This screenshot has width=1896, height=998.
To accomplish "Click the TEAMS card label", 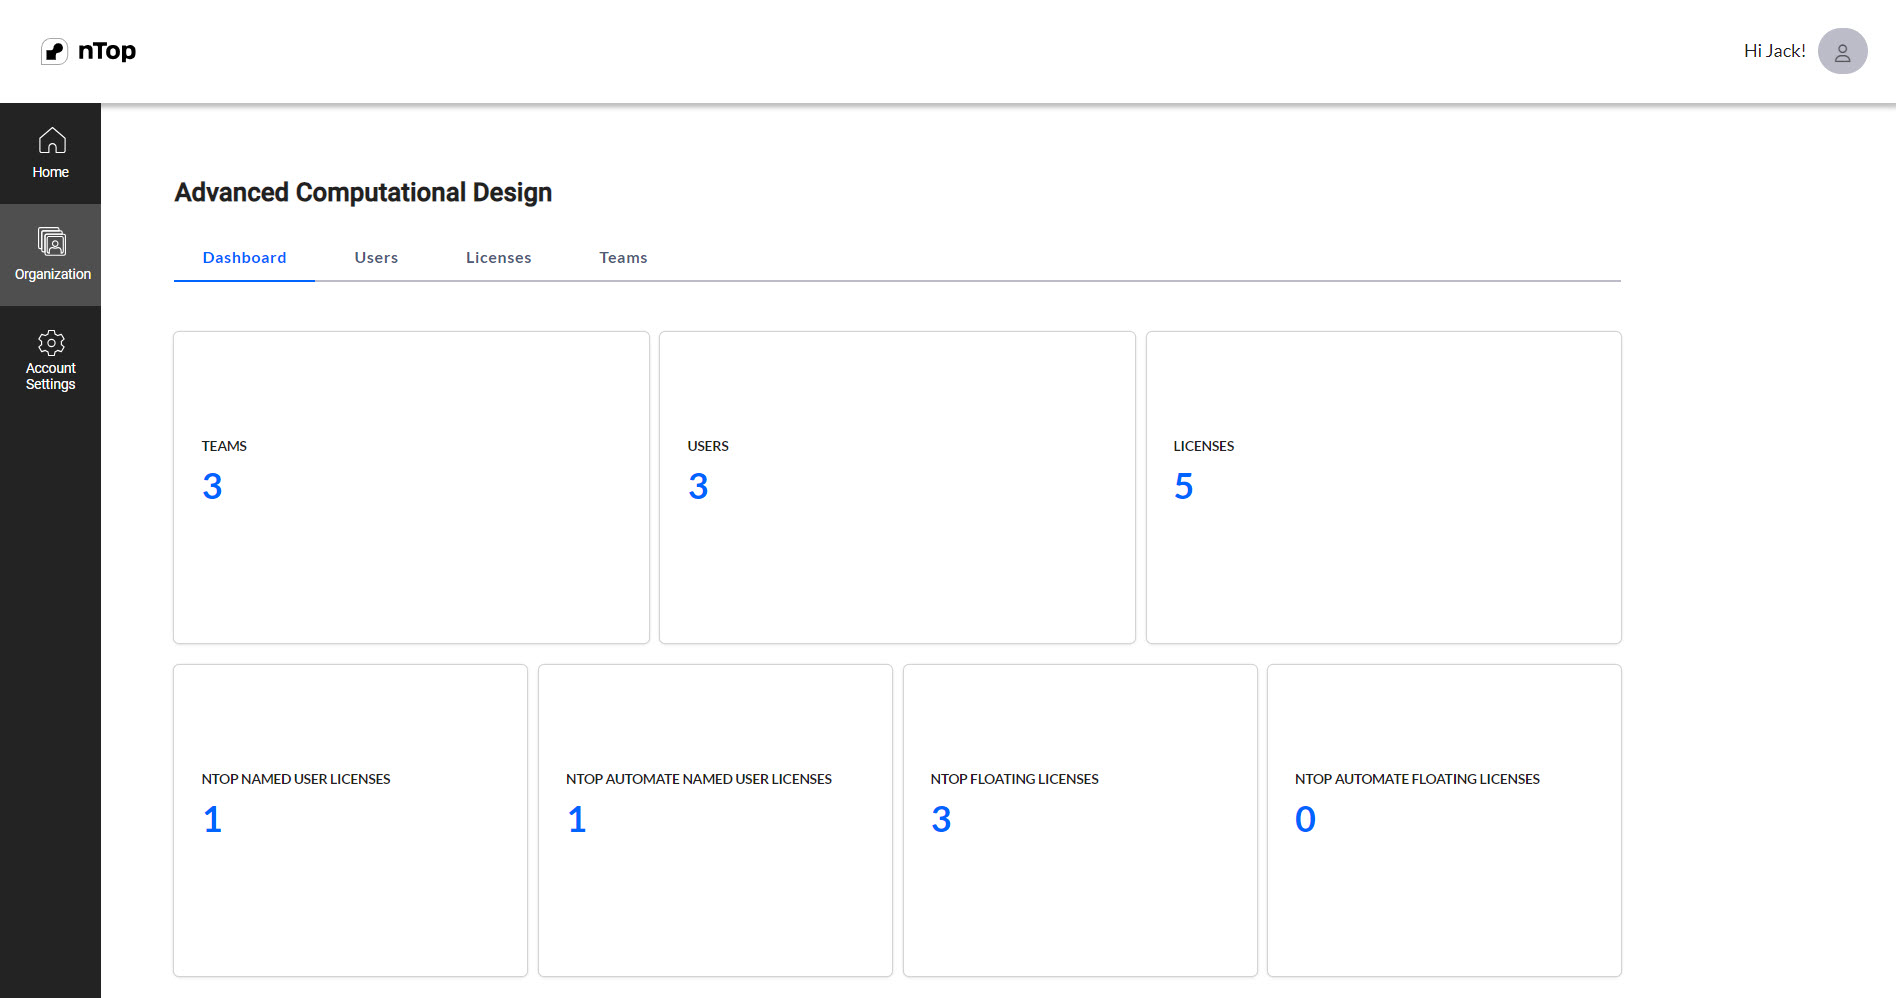I will 224,446.
